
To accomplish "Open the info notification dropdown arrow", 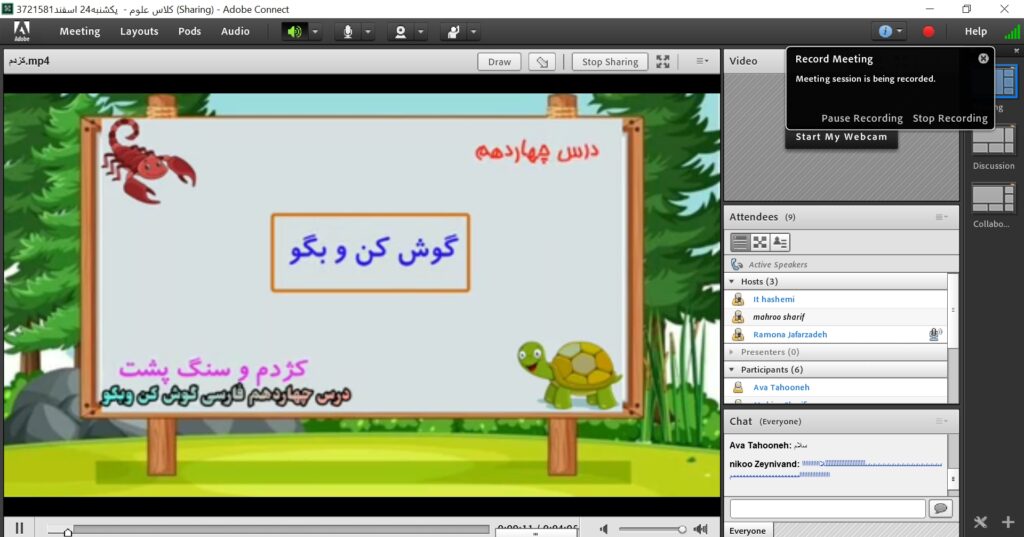I will click(899, 31).
